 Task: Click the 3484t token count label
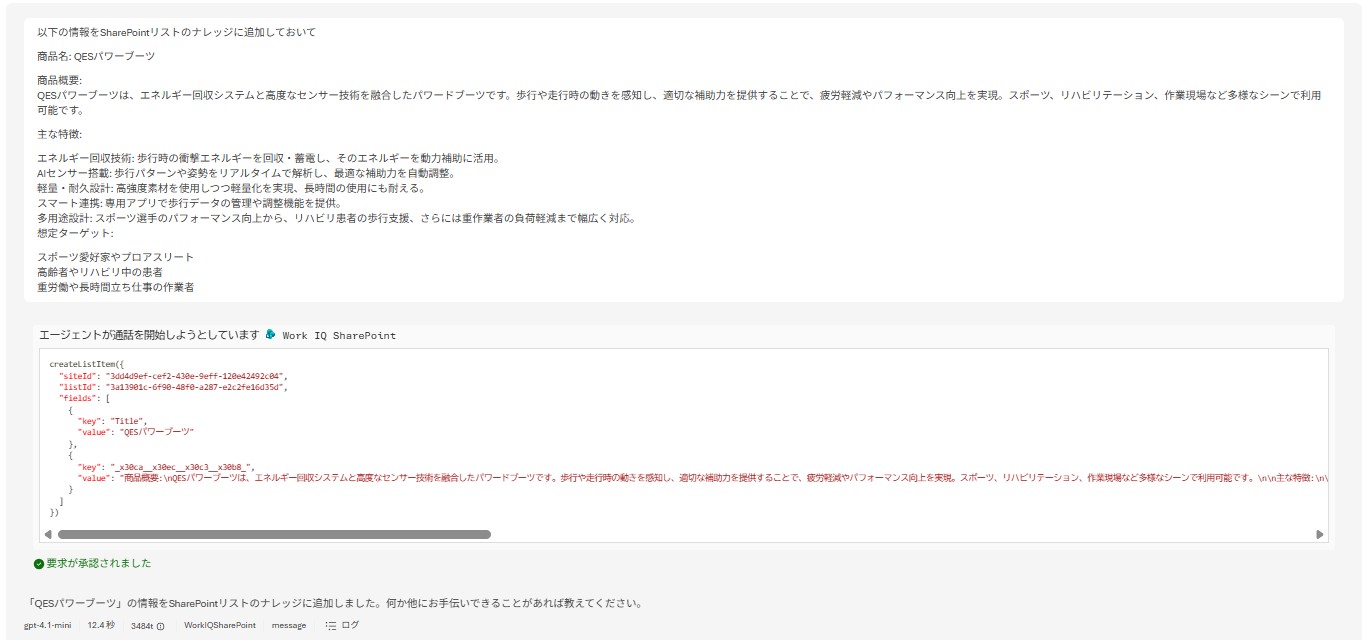click(141, 626)
